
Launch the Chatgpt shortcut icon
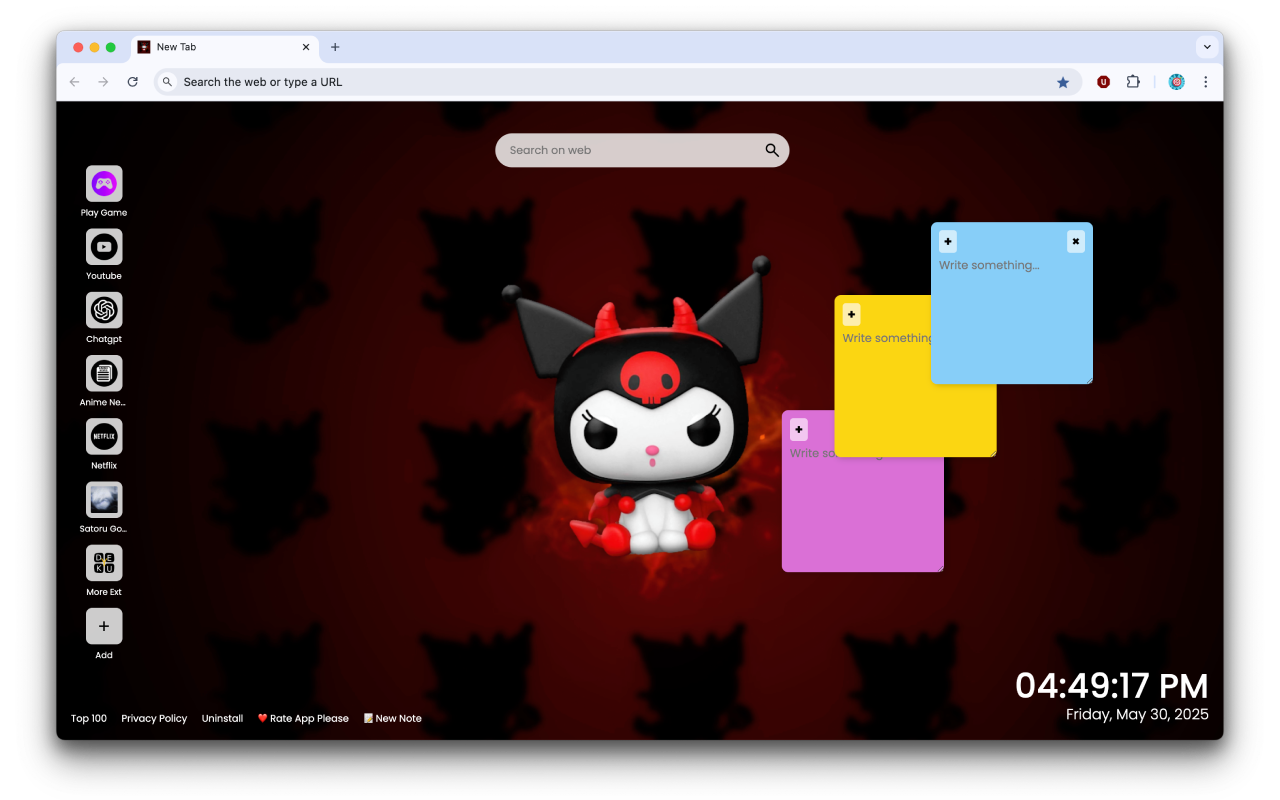click(104, 310)
